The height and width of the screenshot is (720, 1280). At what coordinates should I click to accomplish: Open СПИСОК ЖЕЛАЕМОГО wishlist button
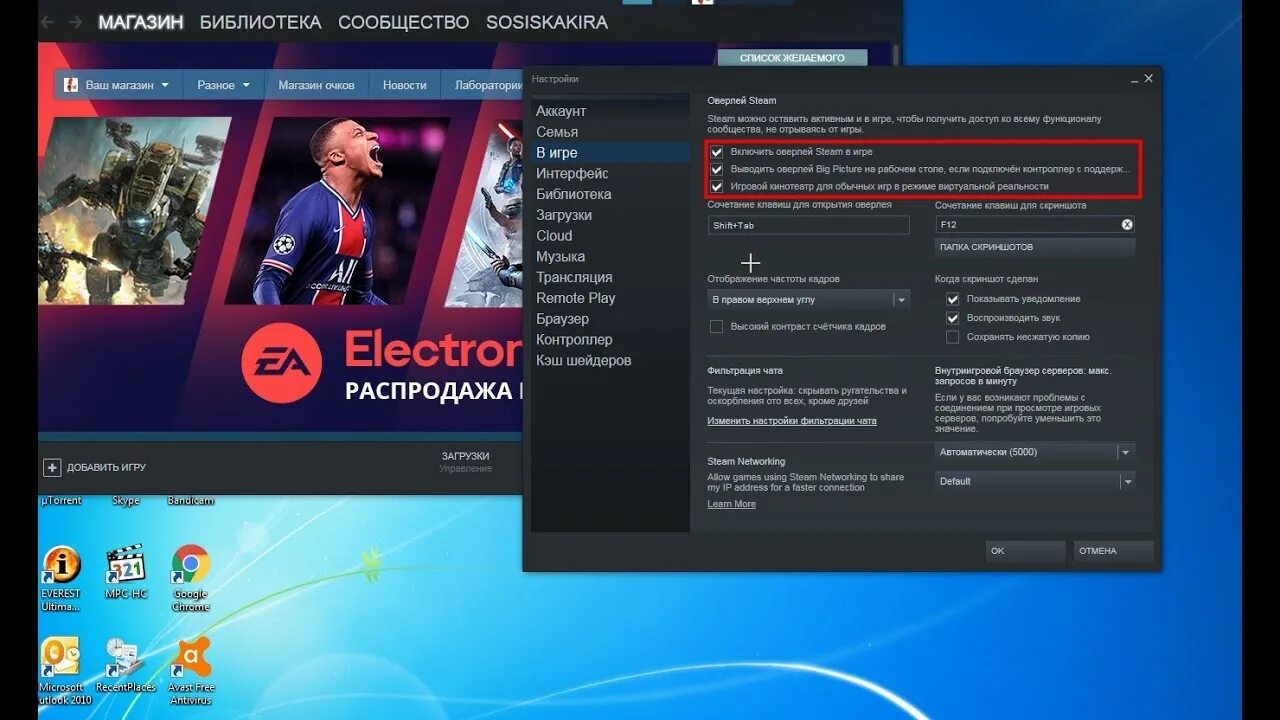(792, 58)
